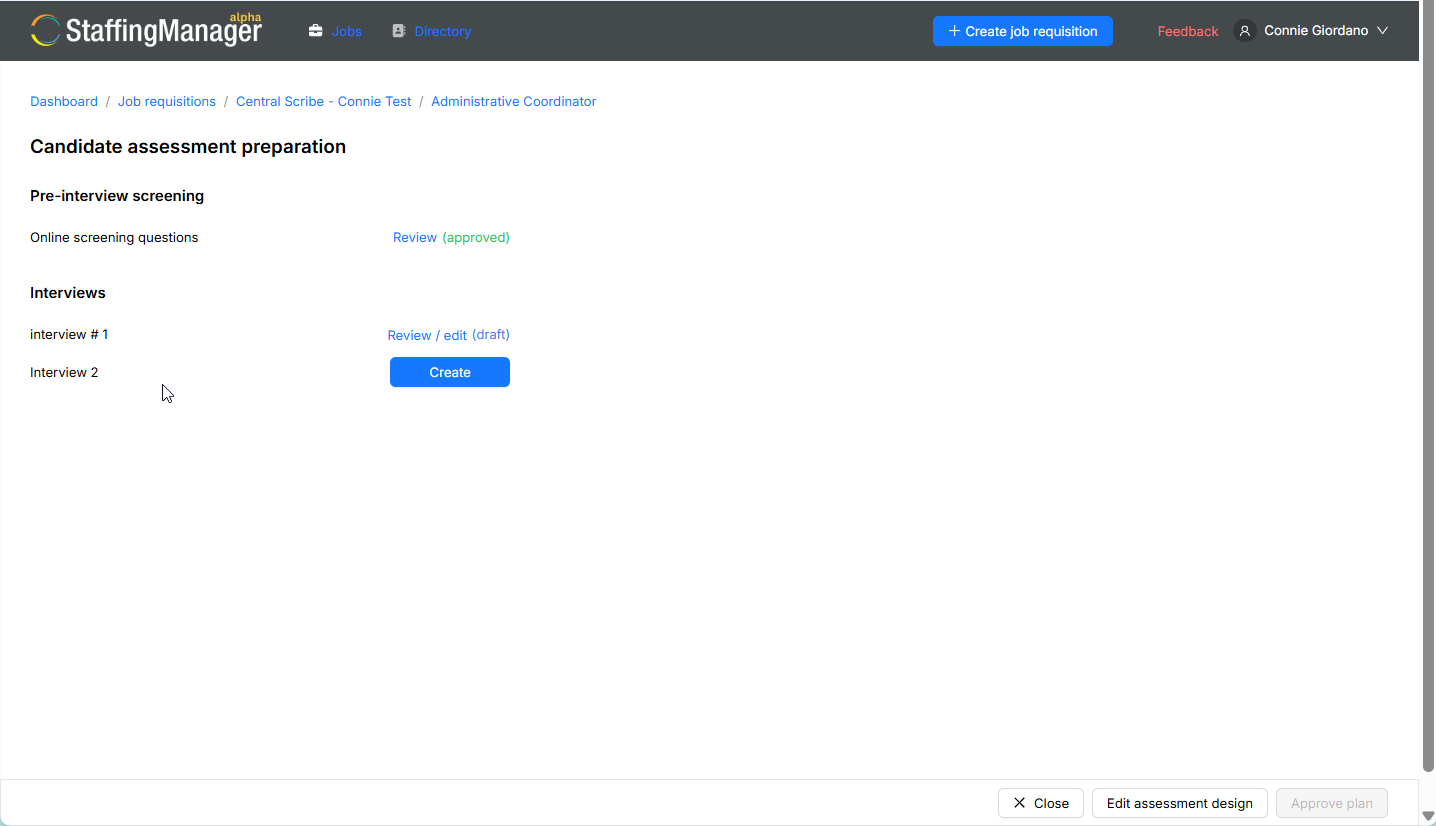Click the 'Interviews' section heading
Image resolution: width=1436 pixels, height=826 pixels.
coord(68,293)
